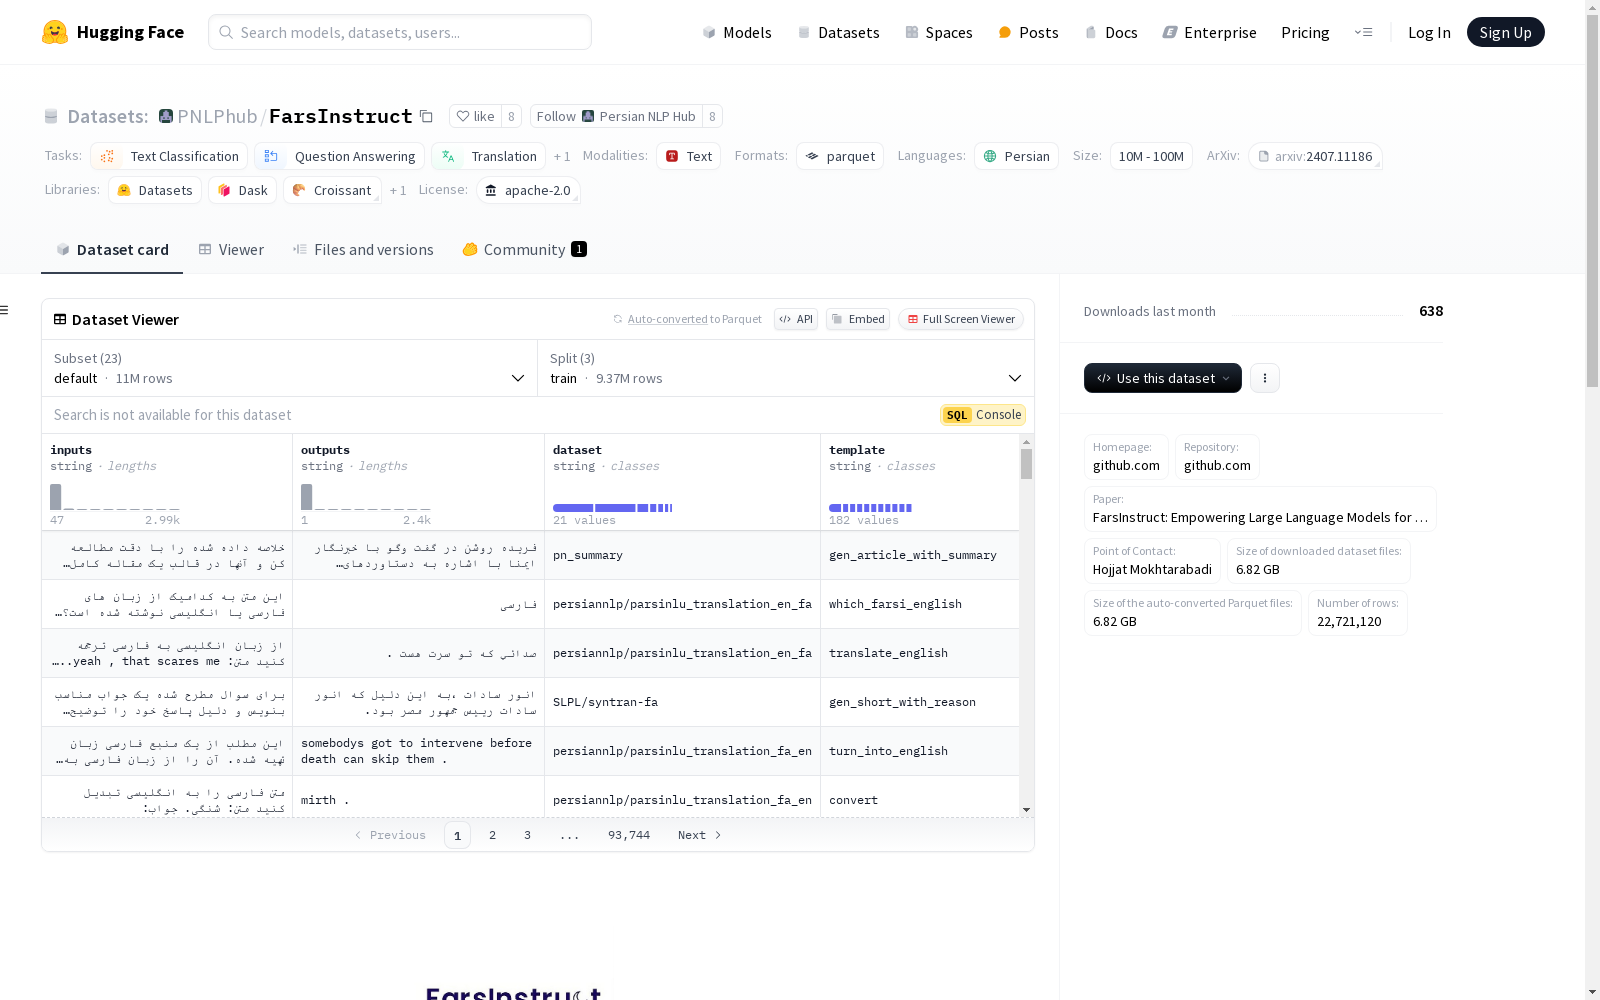1600x1000 pixels.
Task: Follow Persian NLP Hub
Action: [616, 116]
